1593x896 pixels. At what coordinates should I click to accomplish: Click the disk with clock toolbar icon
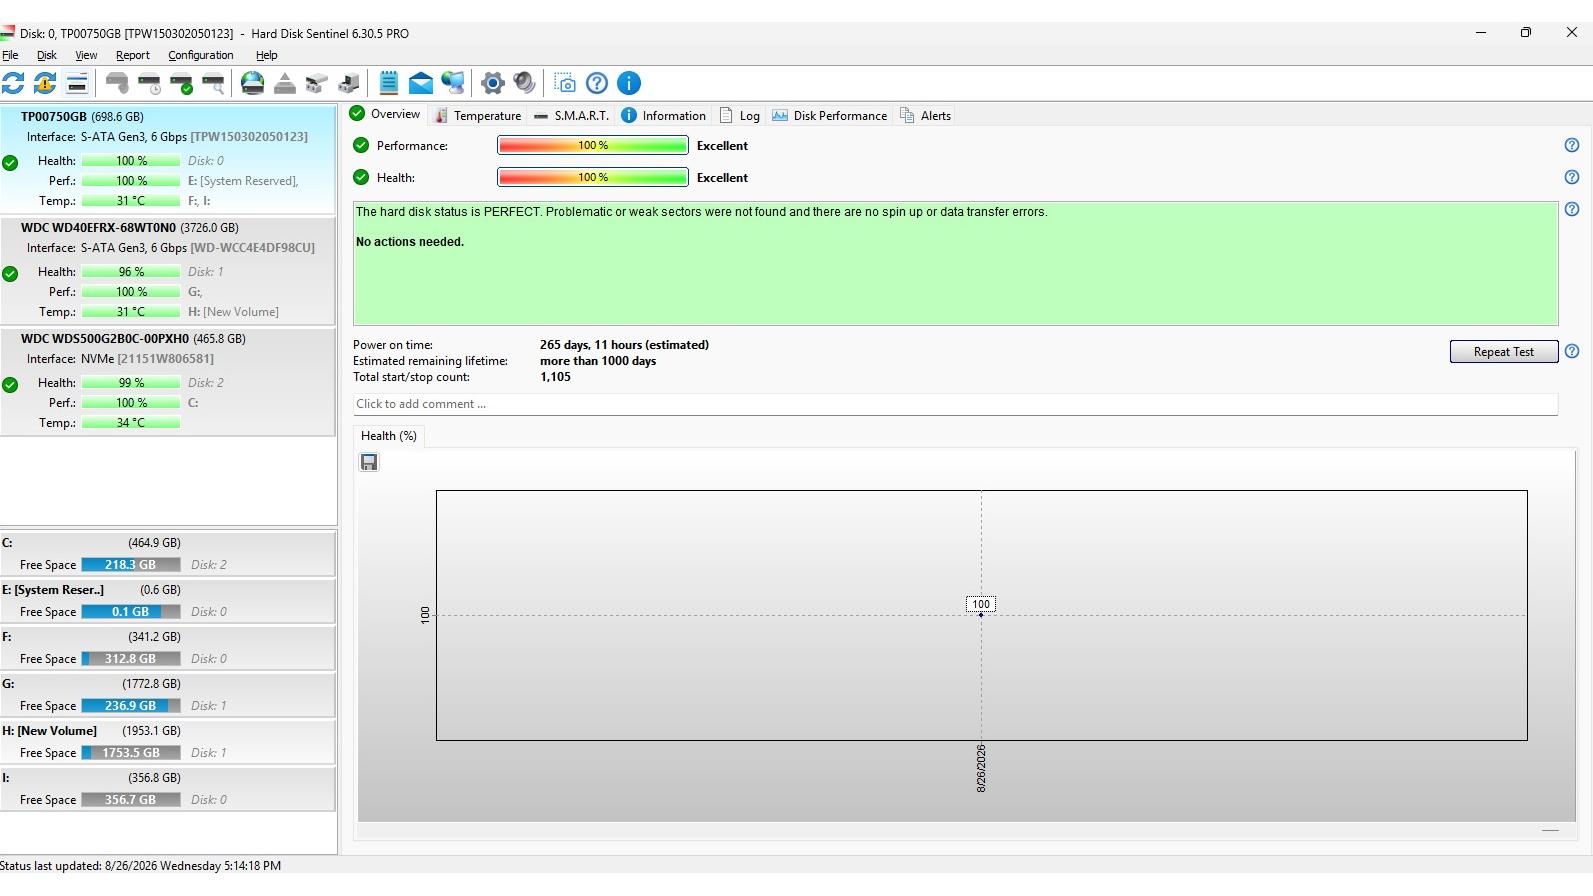tap(149, 83)
